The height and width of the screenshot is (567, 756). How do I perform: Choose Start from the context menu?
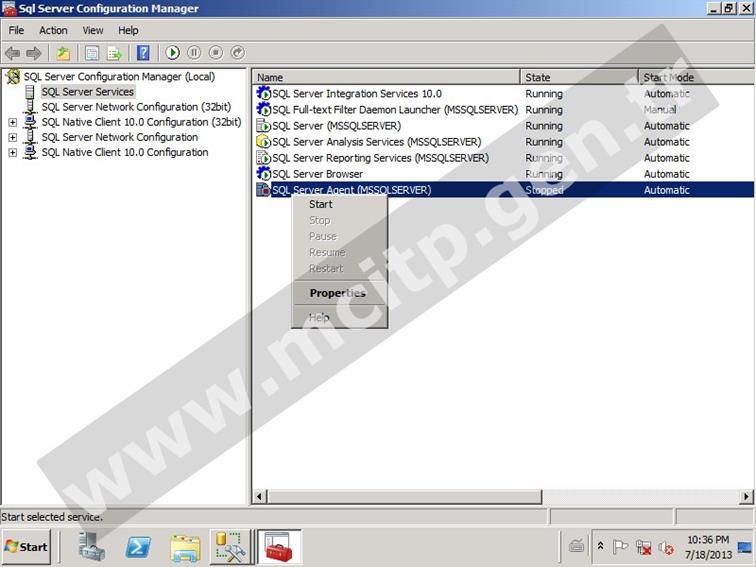coord(339,204)
